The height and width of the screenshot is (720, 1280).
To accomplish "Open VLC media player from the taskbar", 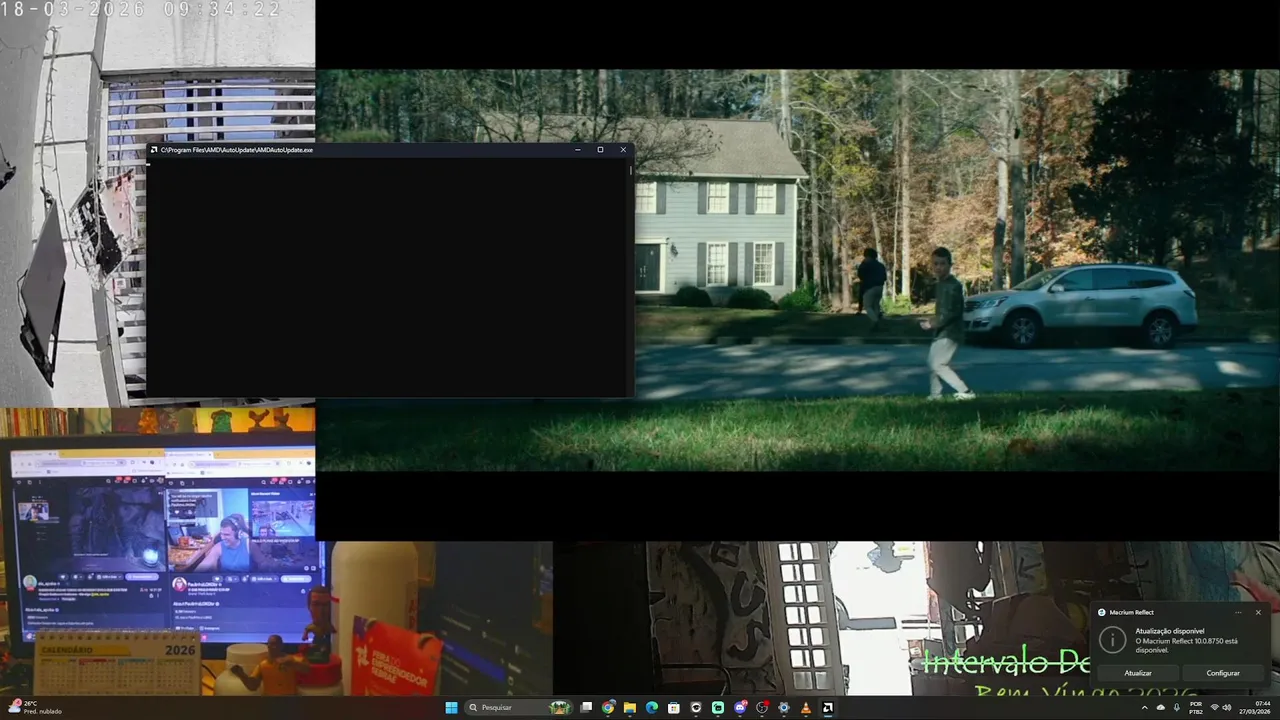I will [x=806, y=707].
